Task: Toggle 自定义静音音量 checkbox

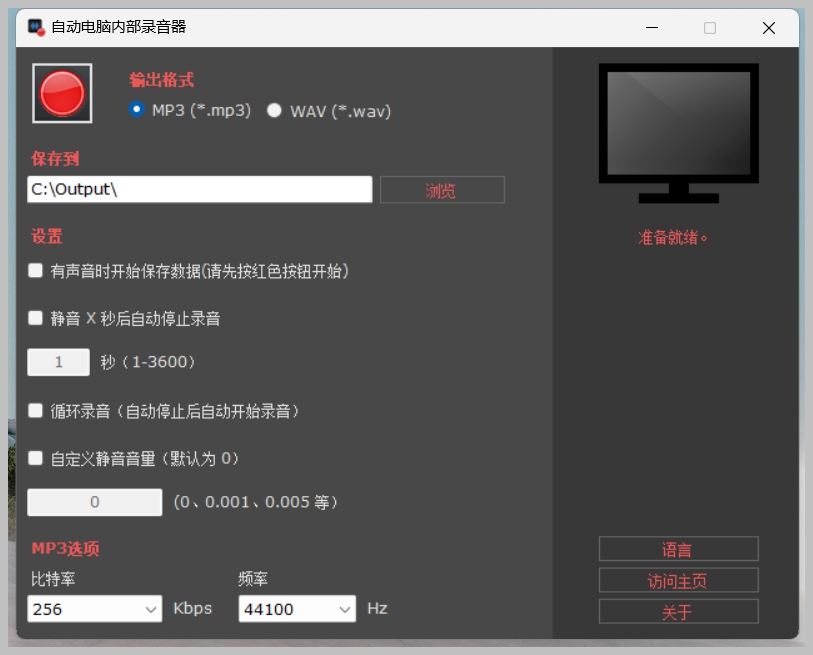Action: tap(35, 458)
